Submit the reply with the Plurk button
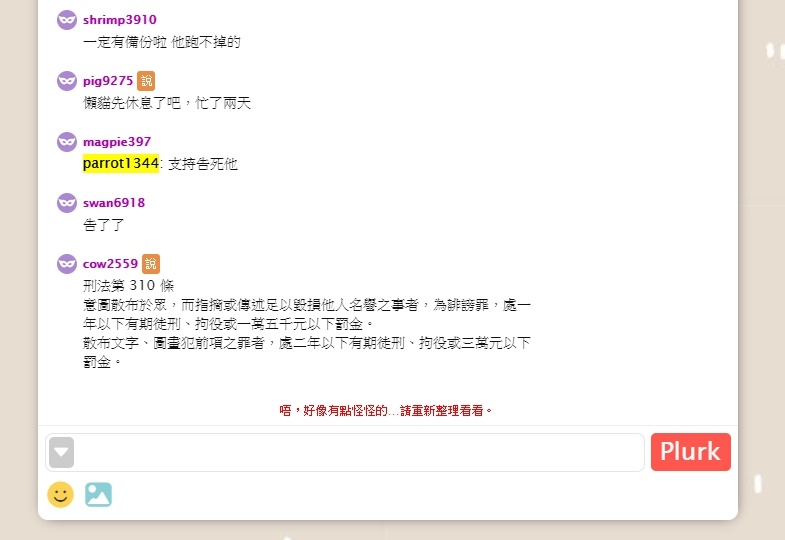The image size is (785, 540). pos(690,452)
